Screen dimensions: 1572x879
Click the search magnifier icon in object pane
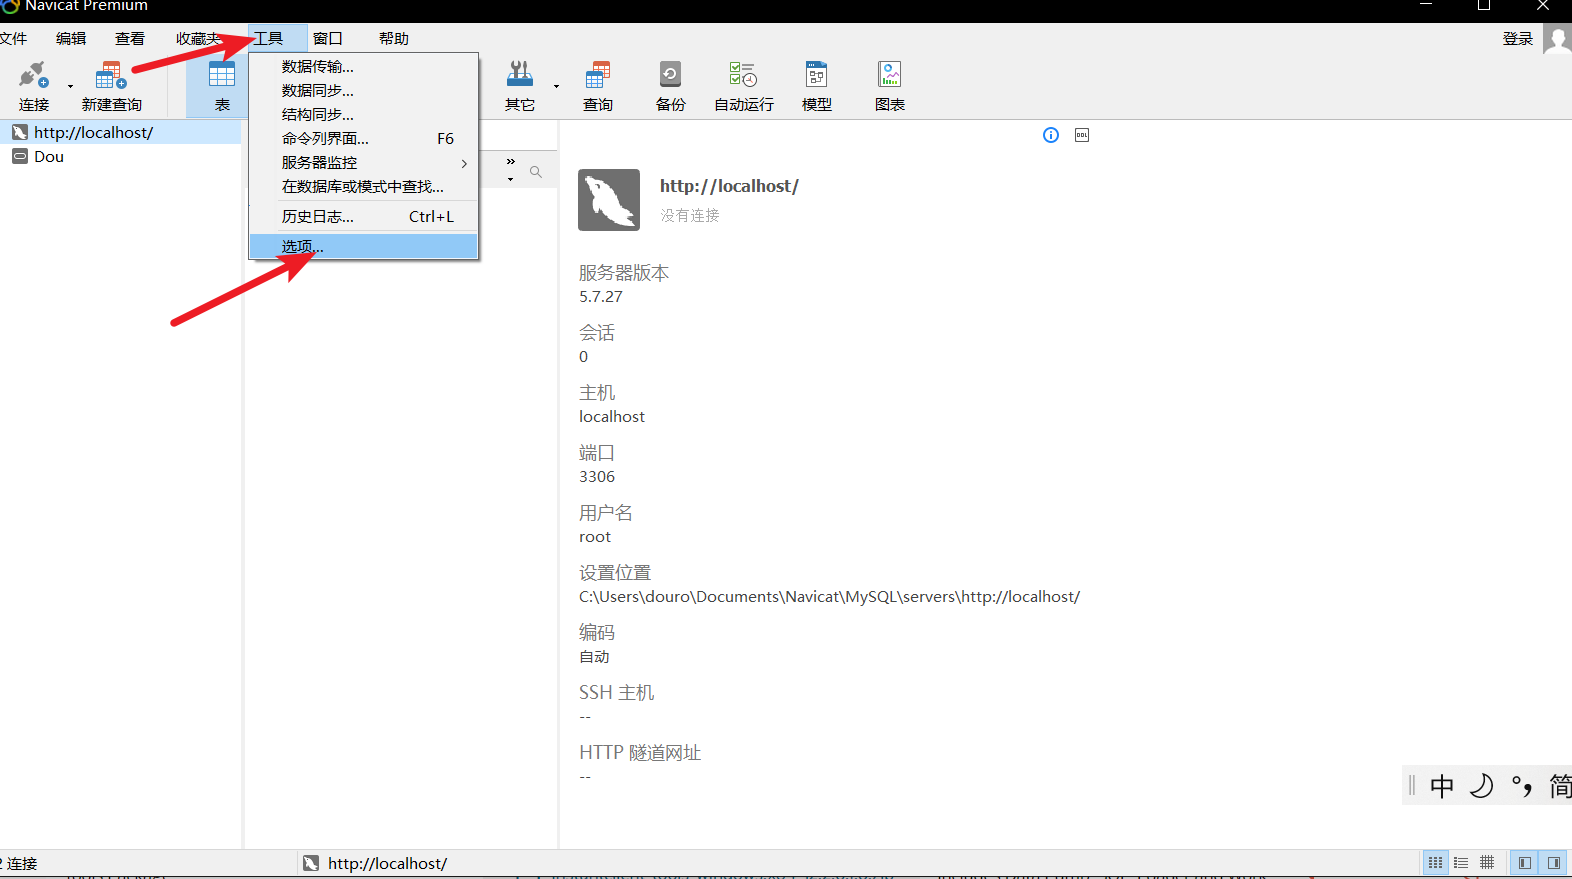tap(536, 172)
